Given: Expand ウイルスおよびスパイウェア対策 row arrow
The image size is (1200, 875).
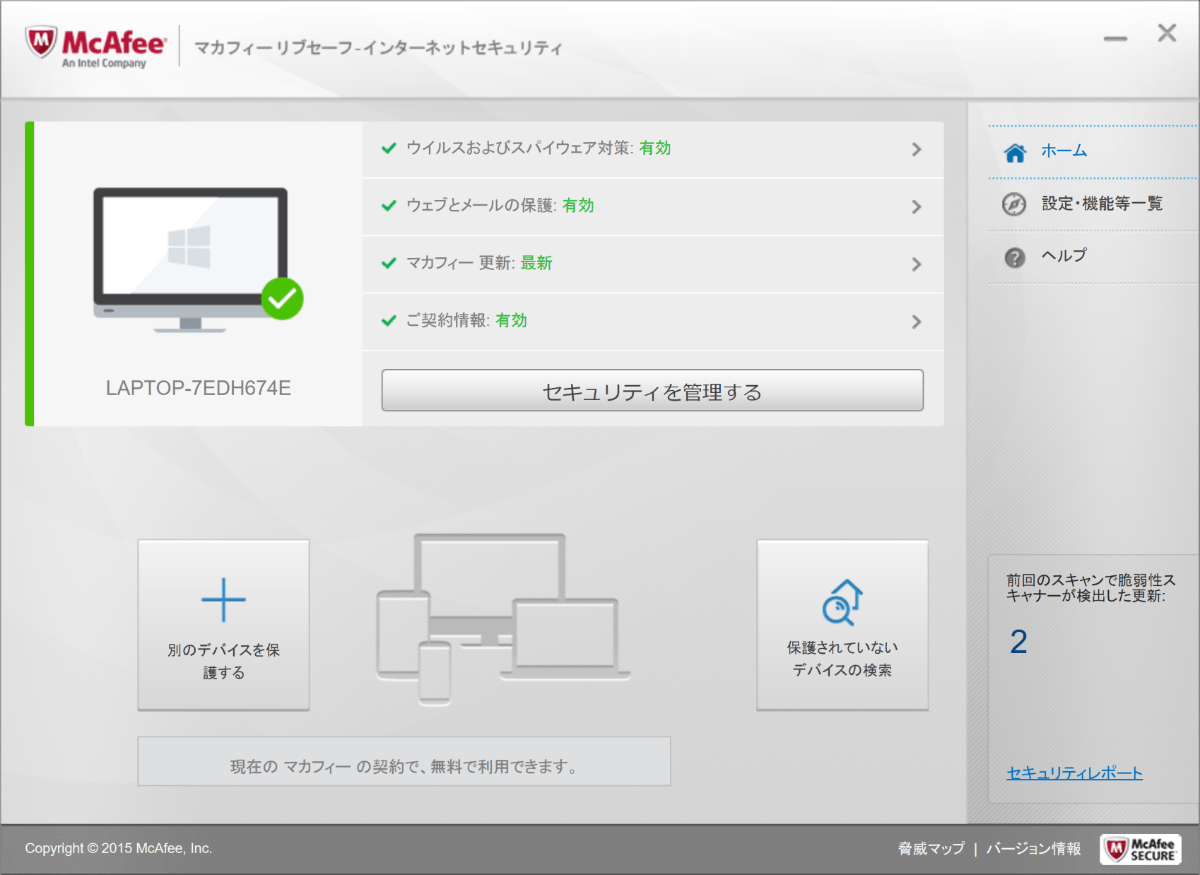Looking at the screenshot, I should (916, 149).
